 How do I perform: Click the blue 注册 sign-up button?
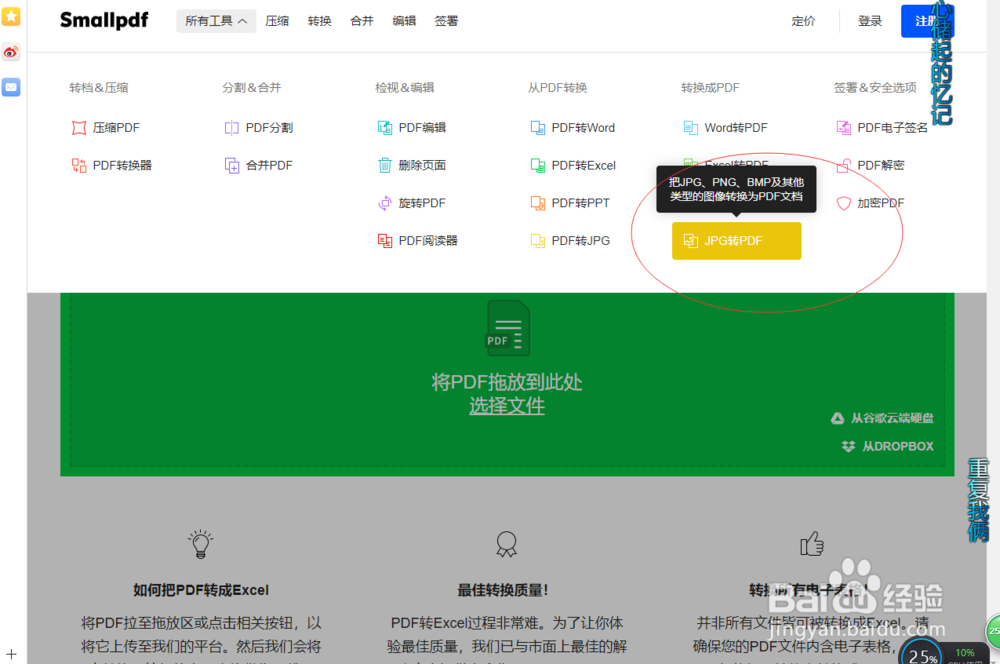[x=927, y=21]
